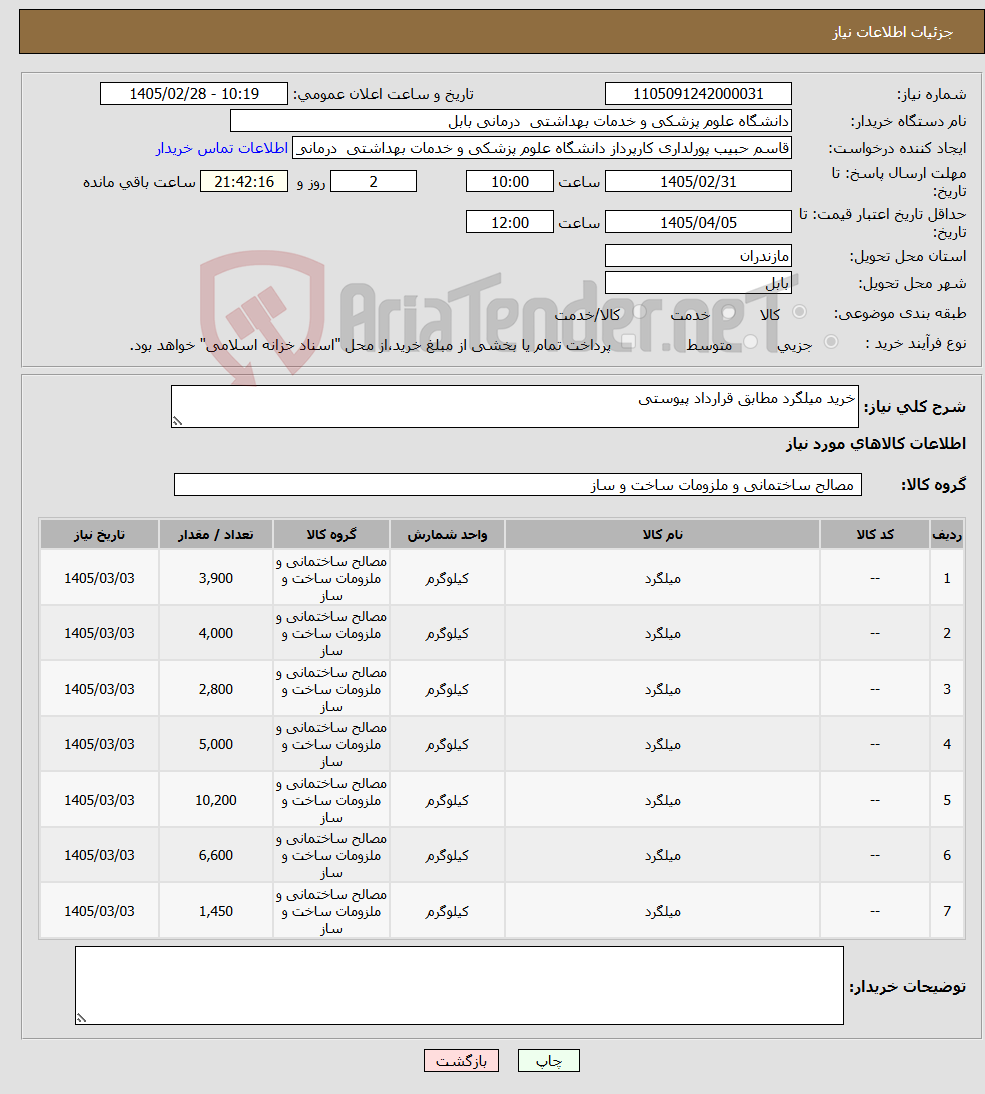Select the کالا/خدمت radio button
Viewport: 985px width, 1094px height.
pos(639,313)
